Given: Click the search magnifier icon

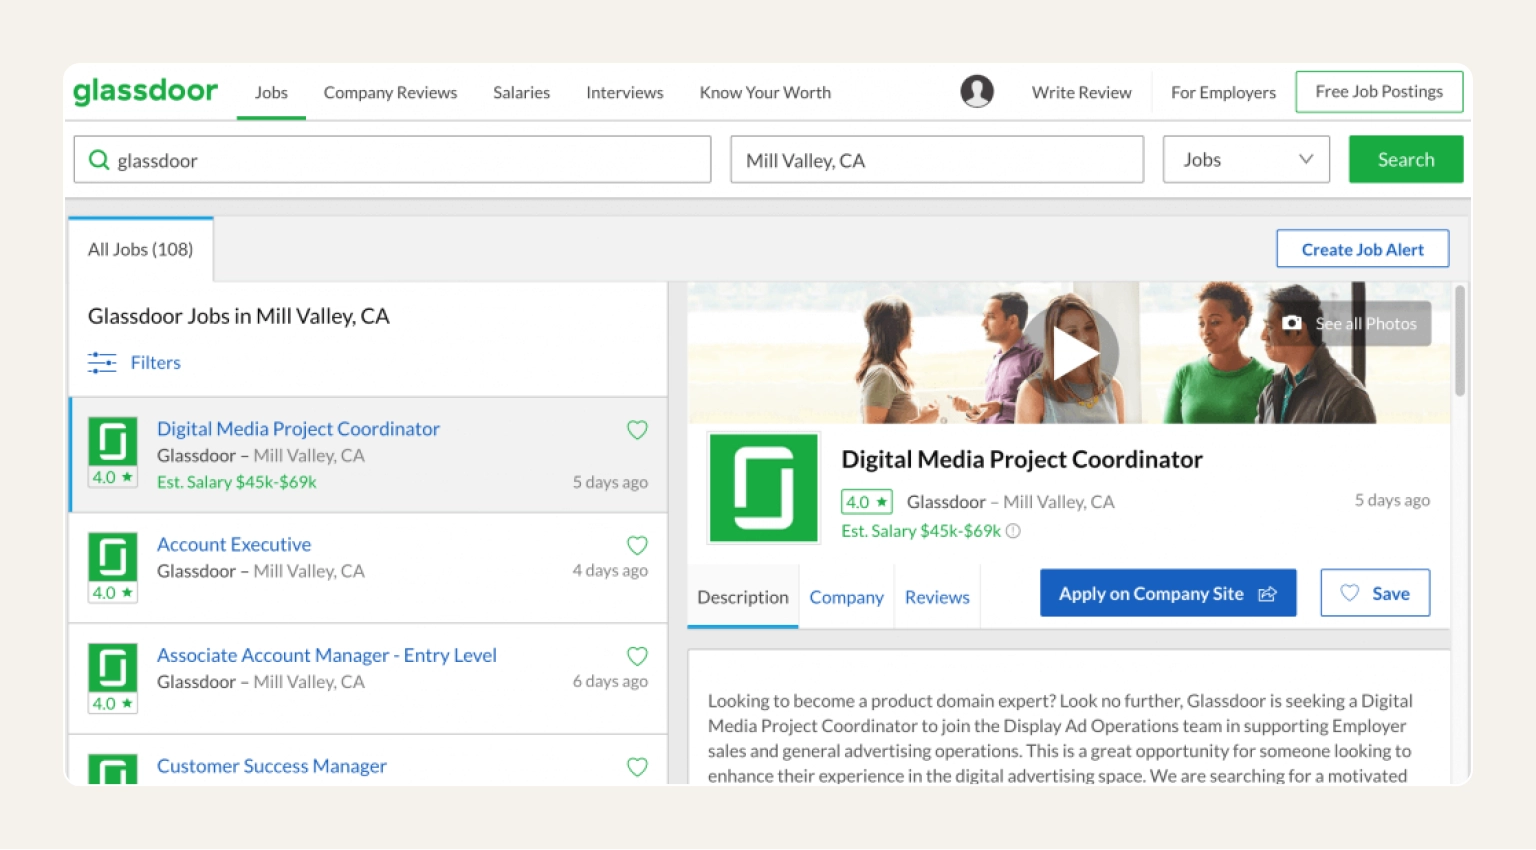Looking at the screenshot, I should (99, 160).
